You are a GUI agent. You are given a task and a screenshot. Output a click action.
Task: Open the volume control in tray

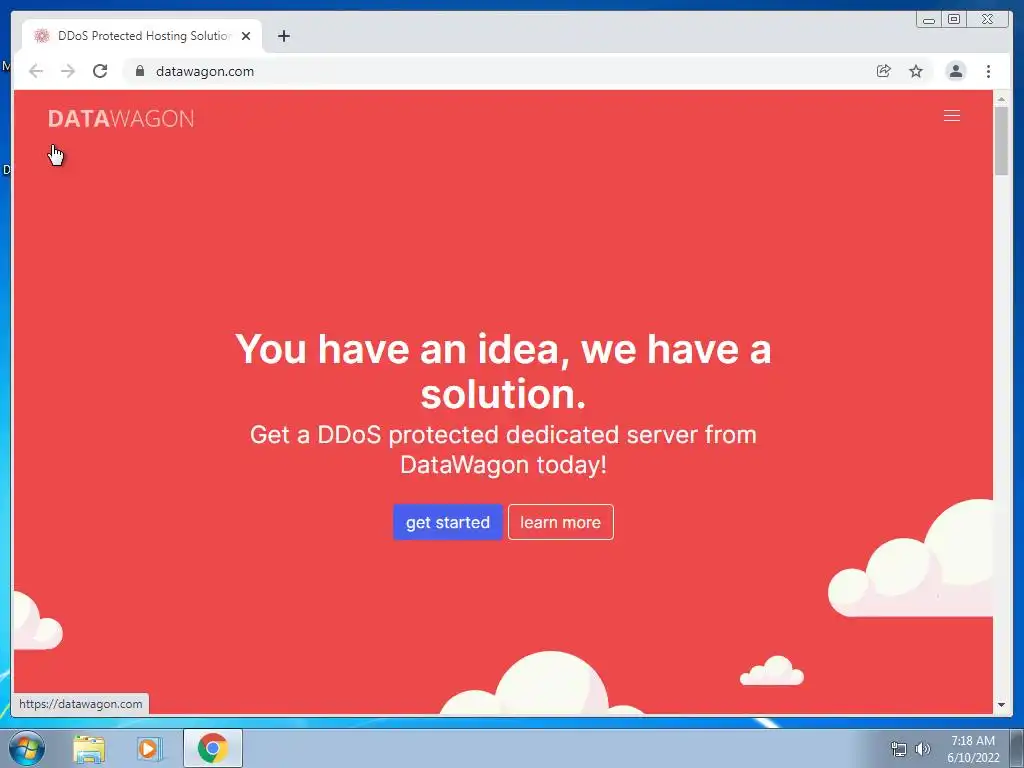(x=922, y=749)
